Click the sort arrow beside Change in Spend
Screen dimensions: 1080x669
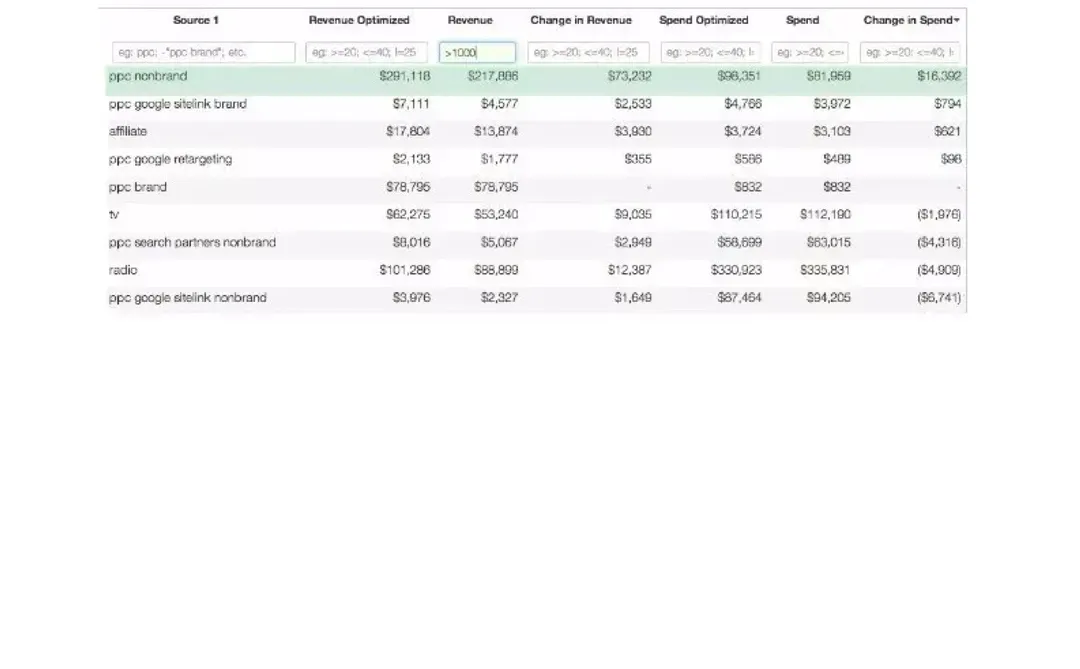[x=957, y=21]
